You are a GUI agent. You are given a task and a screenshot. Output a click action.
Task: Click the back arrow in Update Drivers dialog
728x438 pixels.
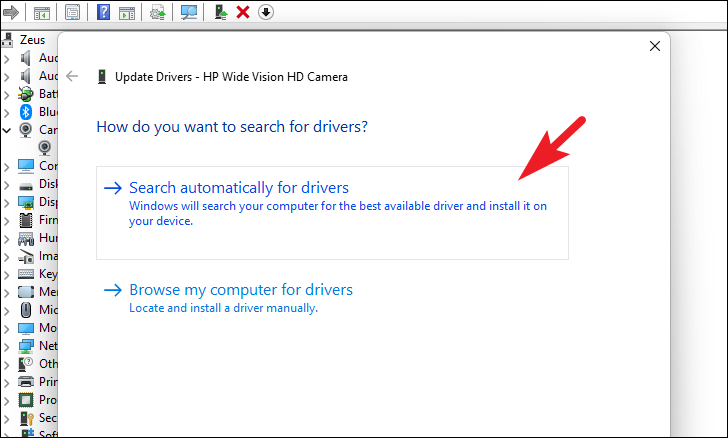click(x=72, y=76)
